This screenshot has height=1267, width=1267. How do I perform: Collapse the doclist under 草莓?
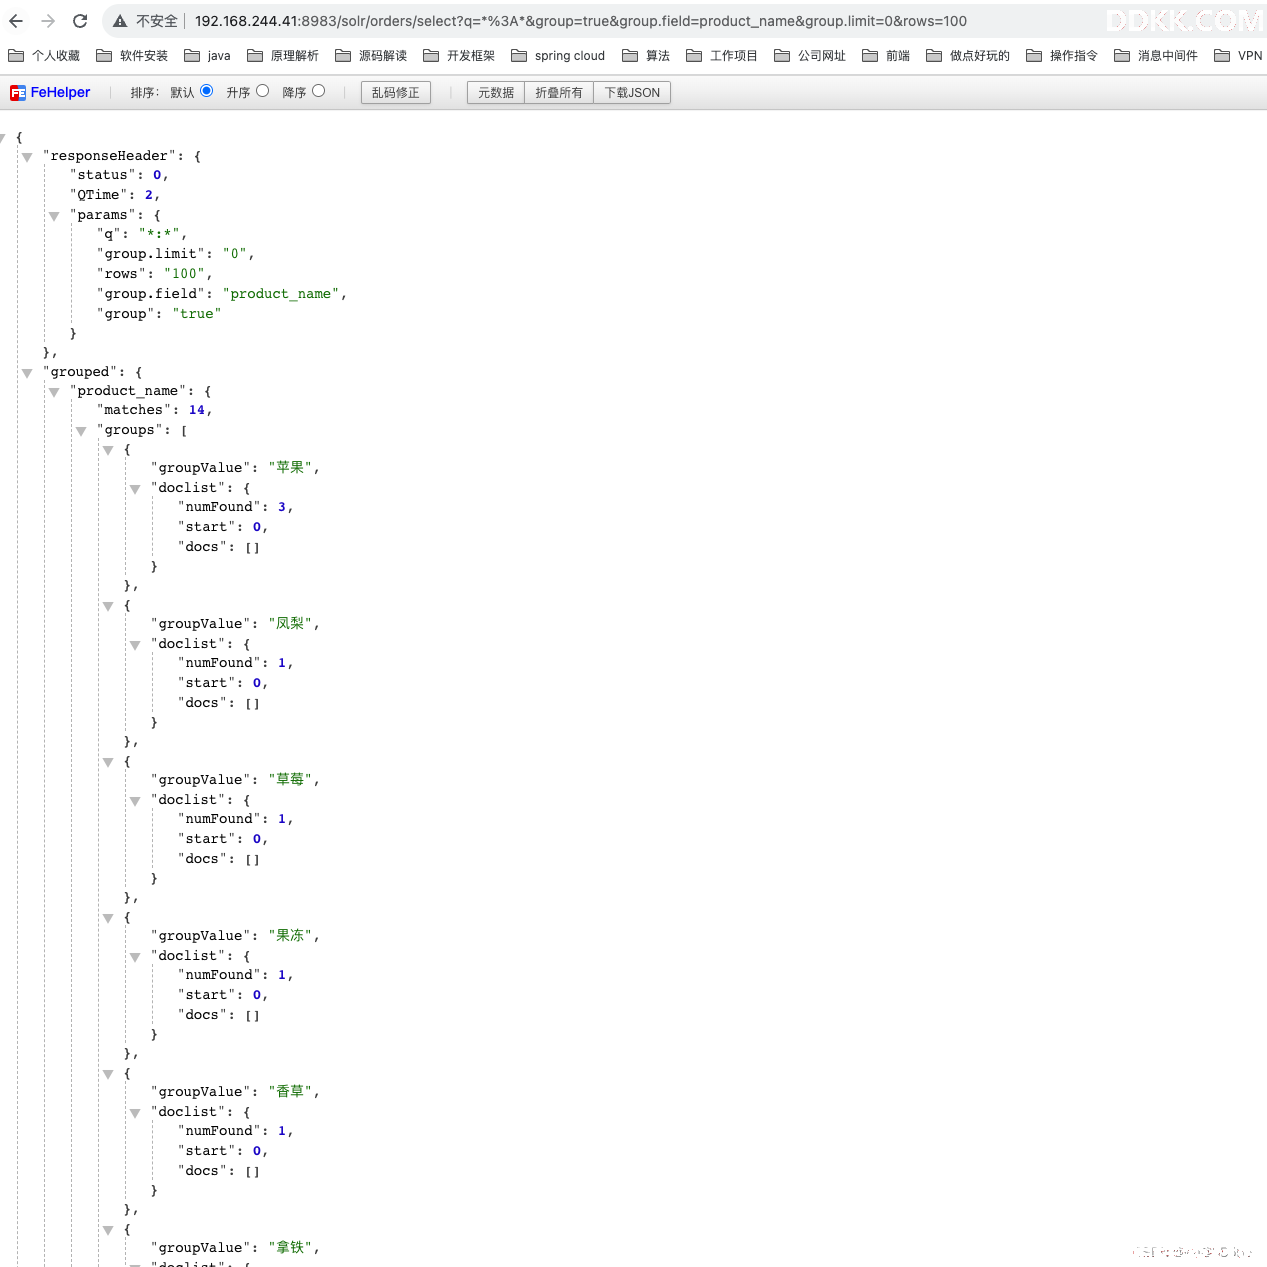[135, 801]
